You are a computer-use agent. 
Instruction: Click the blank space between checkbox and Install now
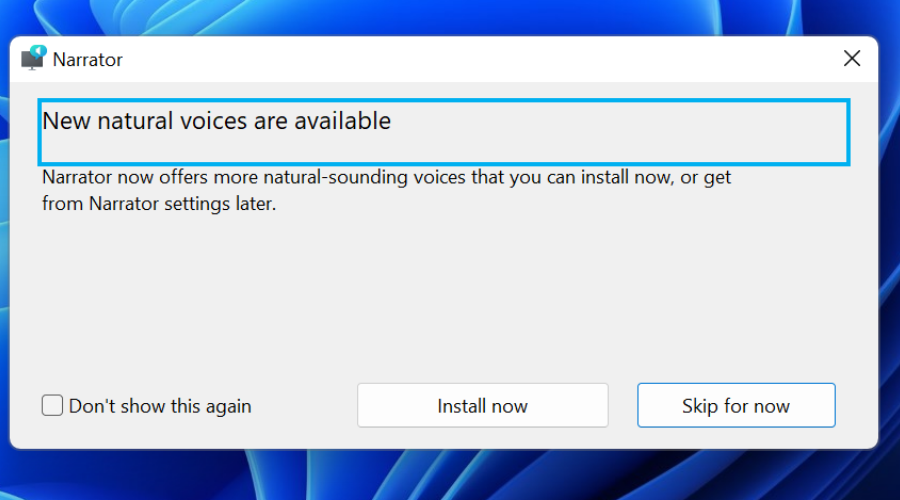(304, 406)
